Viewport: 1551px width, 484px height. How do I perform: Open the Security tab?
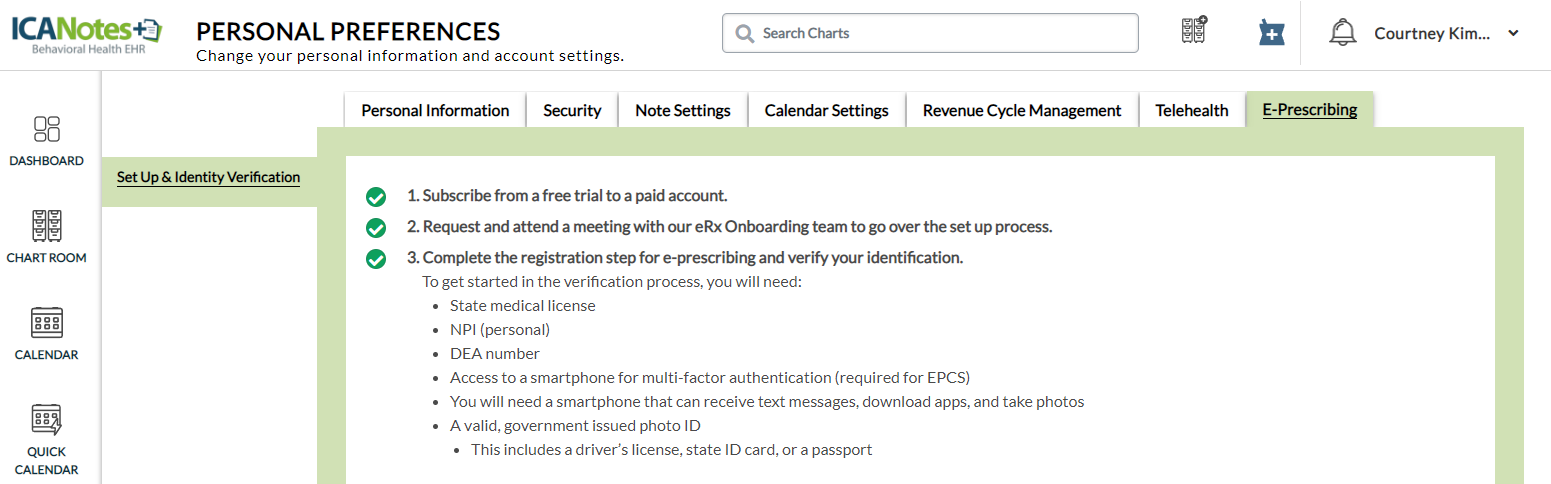pyautogui.click(x=572, y=110)
